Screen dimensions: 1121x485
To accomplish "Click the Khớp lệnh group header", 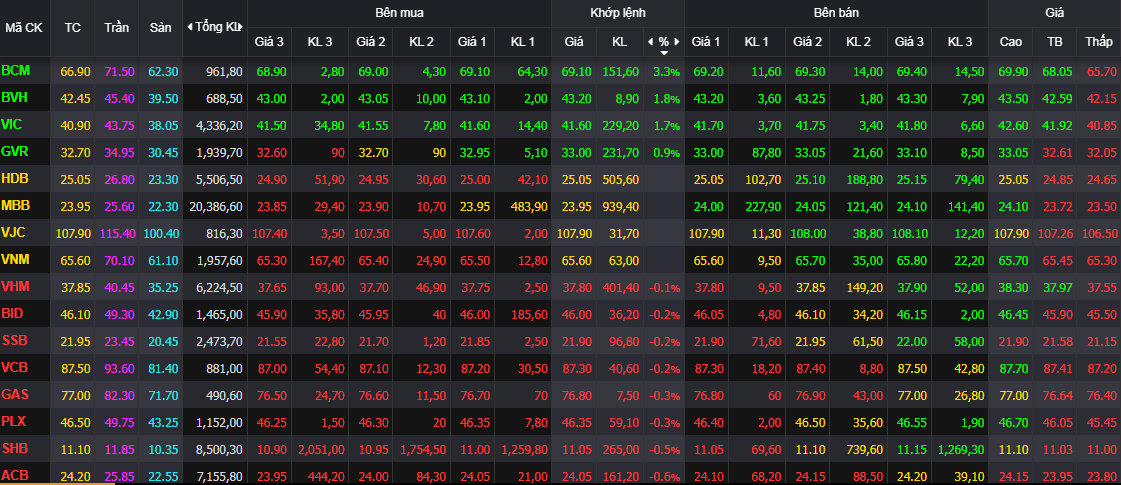I will 618,12.
